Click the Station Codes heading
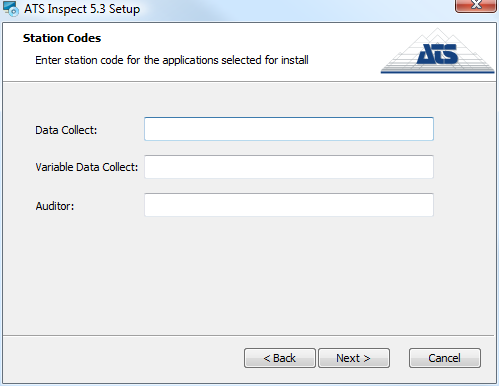This screenshot has height=386, width=499. click(62, 38)
